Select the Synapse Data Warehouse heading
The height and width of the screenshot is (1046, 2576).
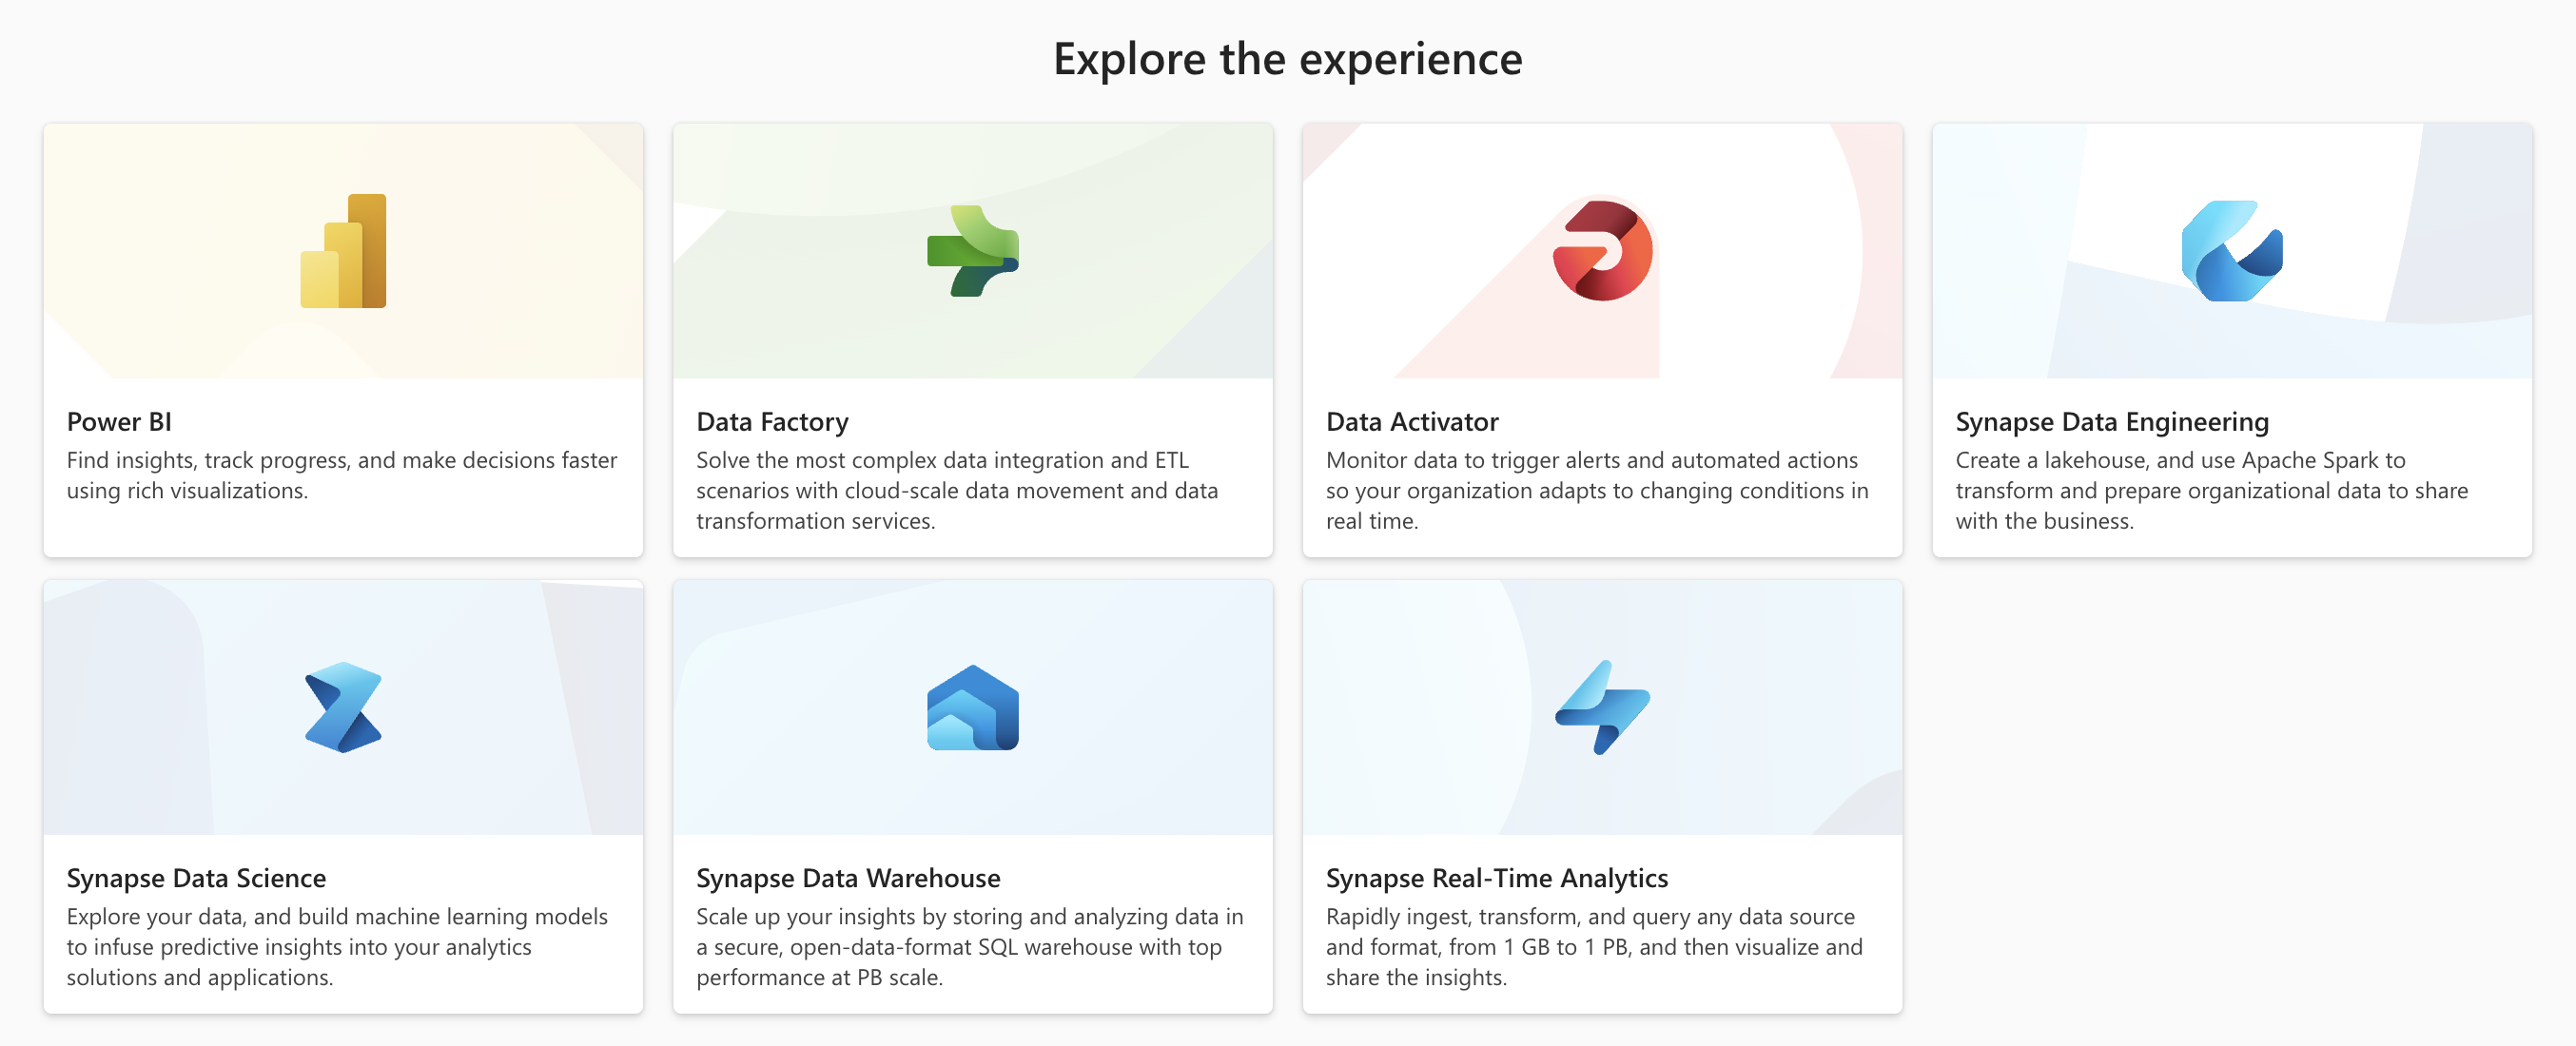tap(848, 878)
